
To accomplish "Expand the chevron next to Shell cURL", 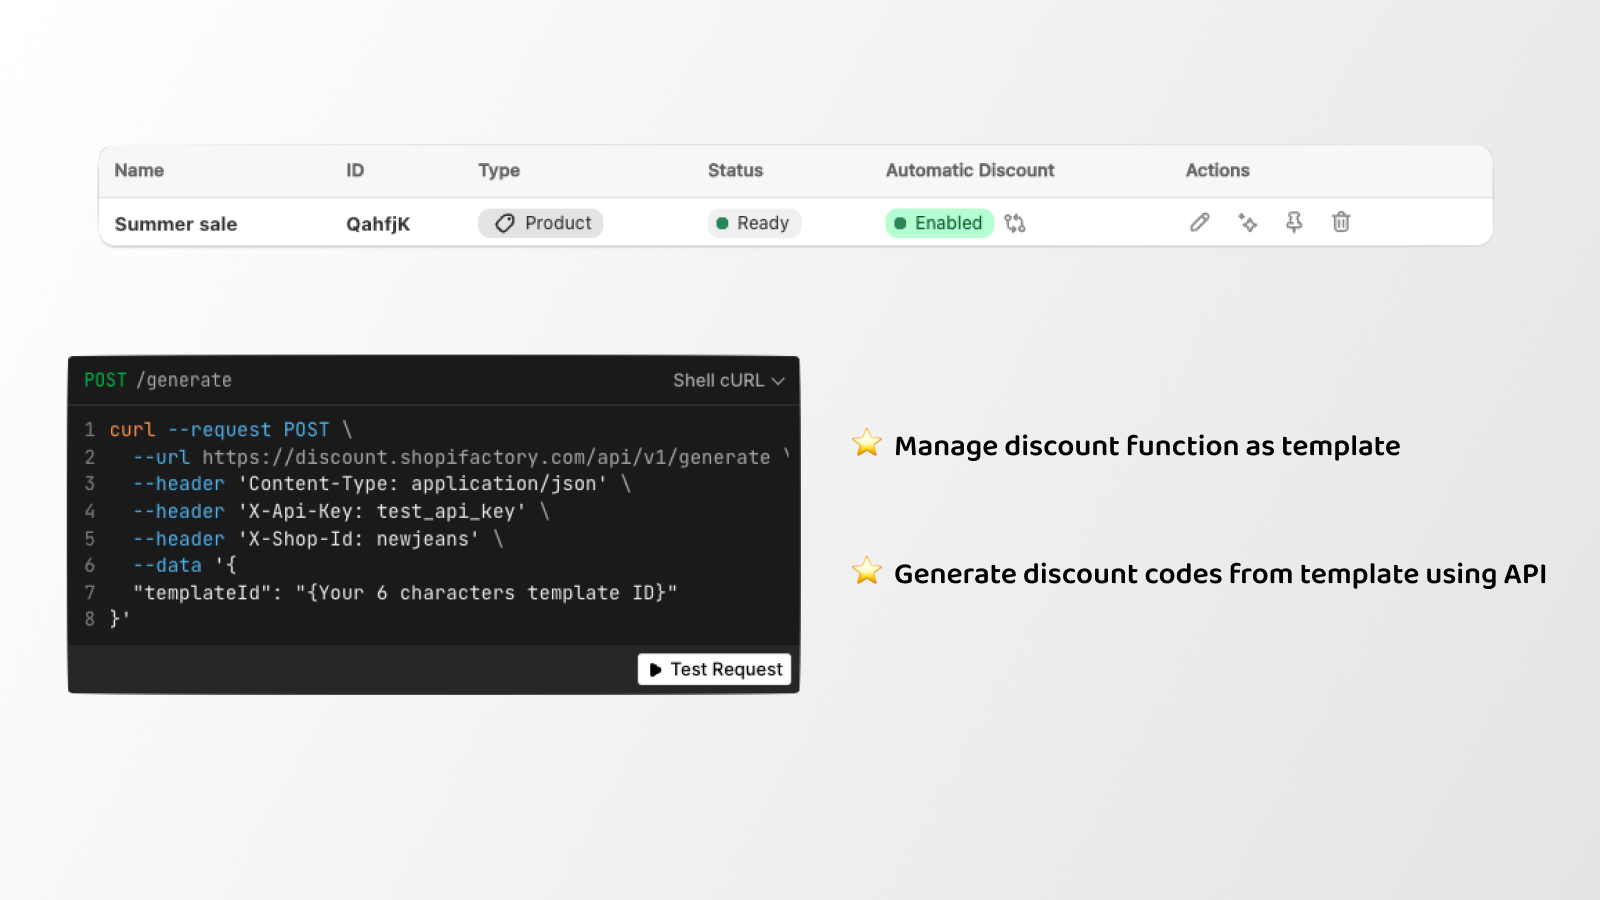I will (778, 380).
